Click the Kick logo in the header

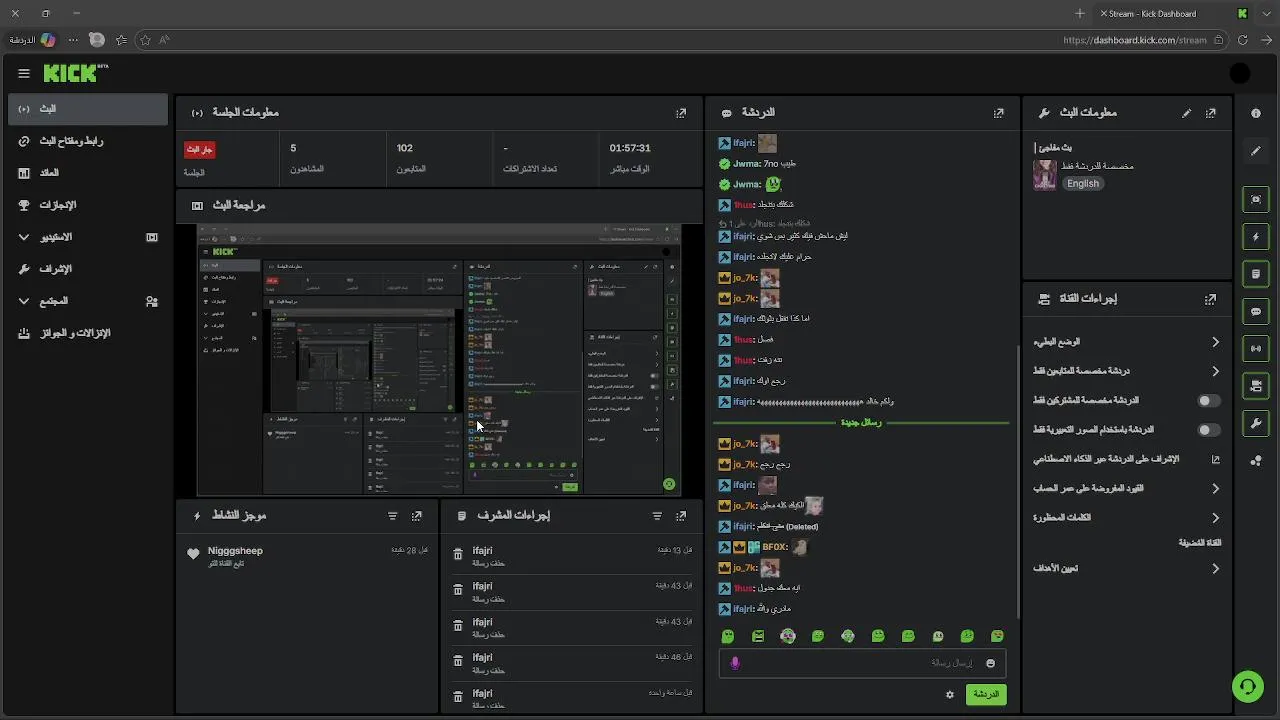pos(75,73)
